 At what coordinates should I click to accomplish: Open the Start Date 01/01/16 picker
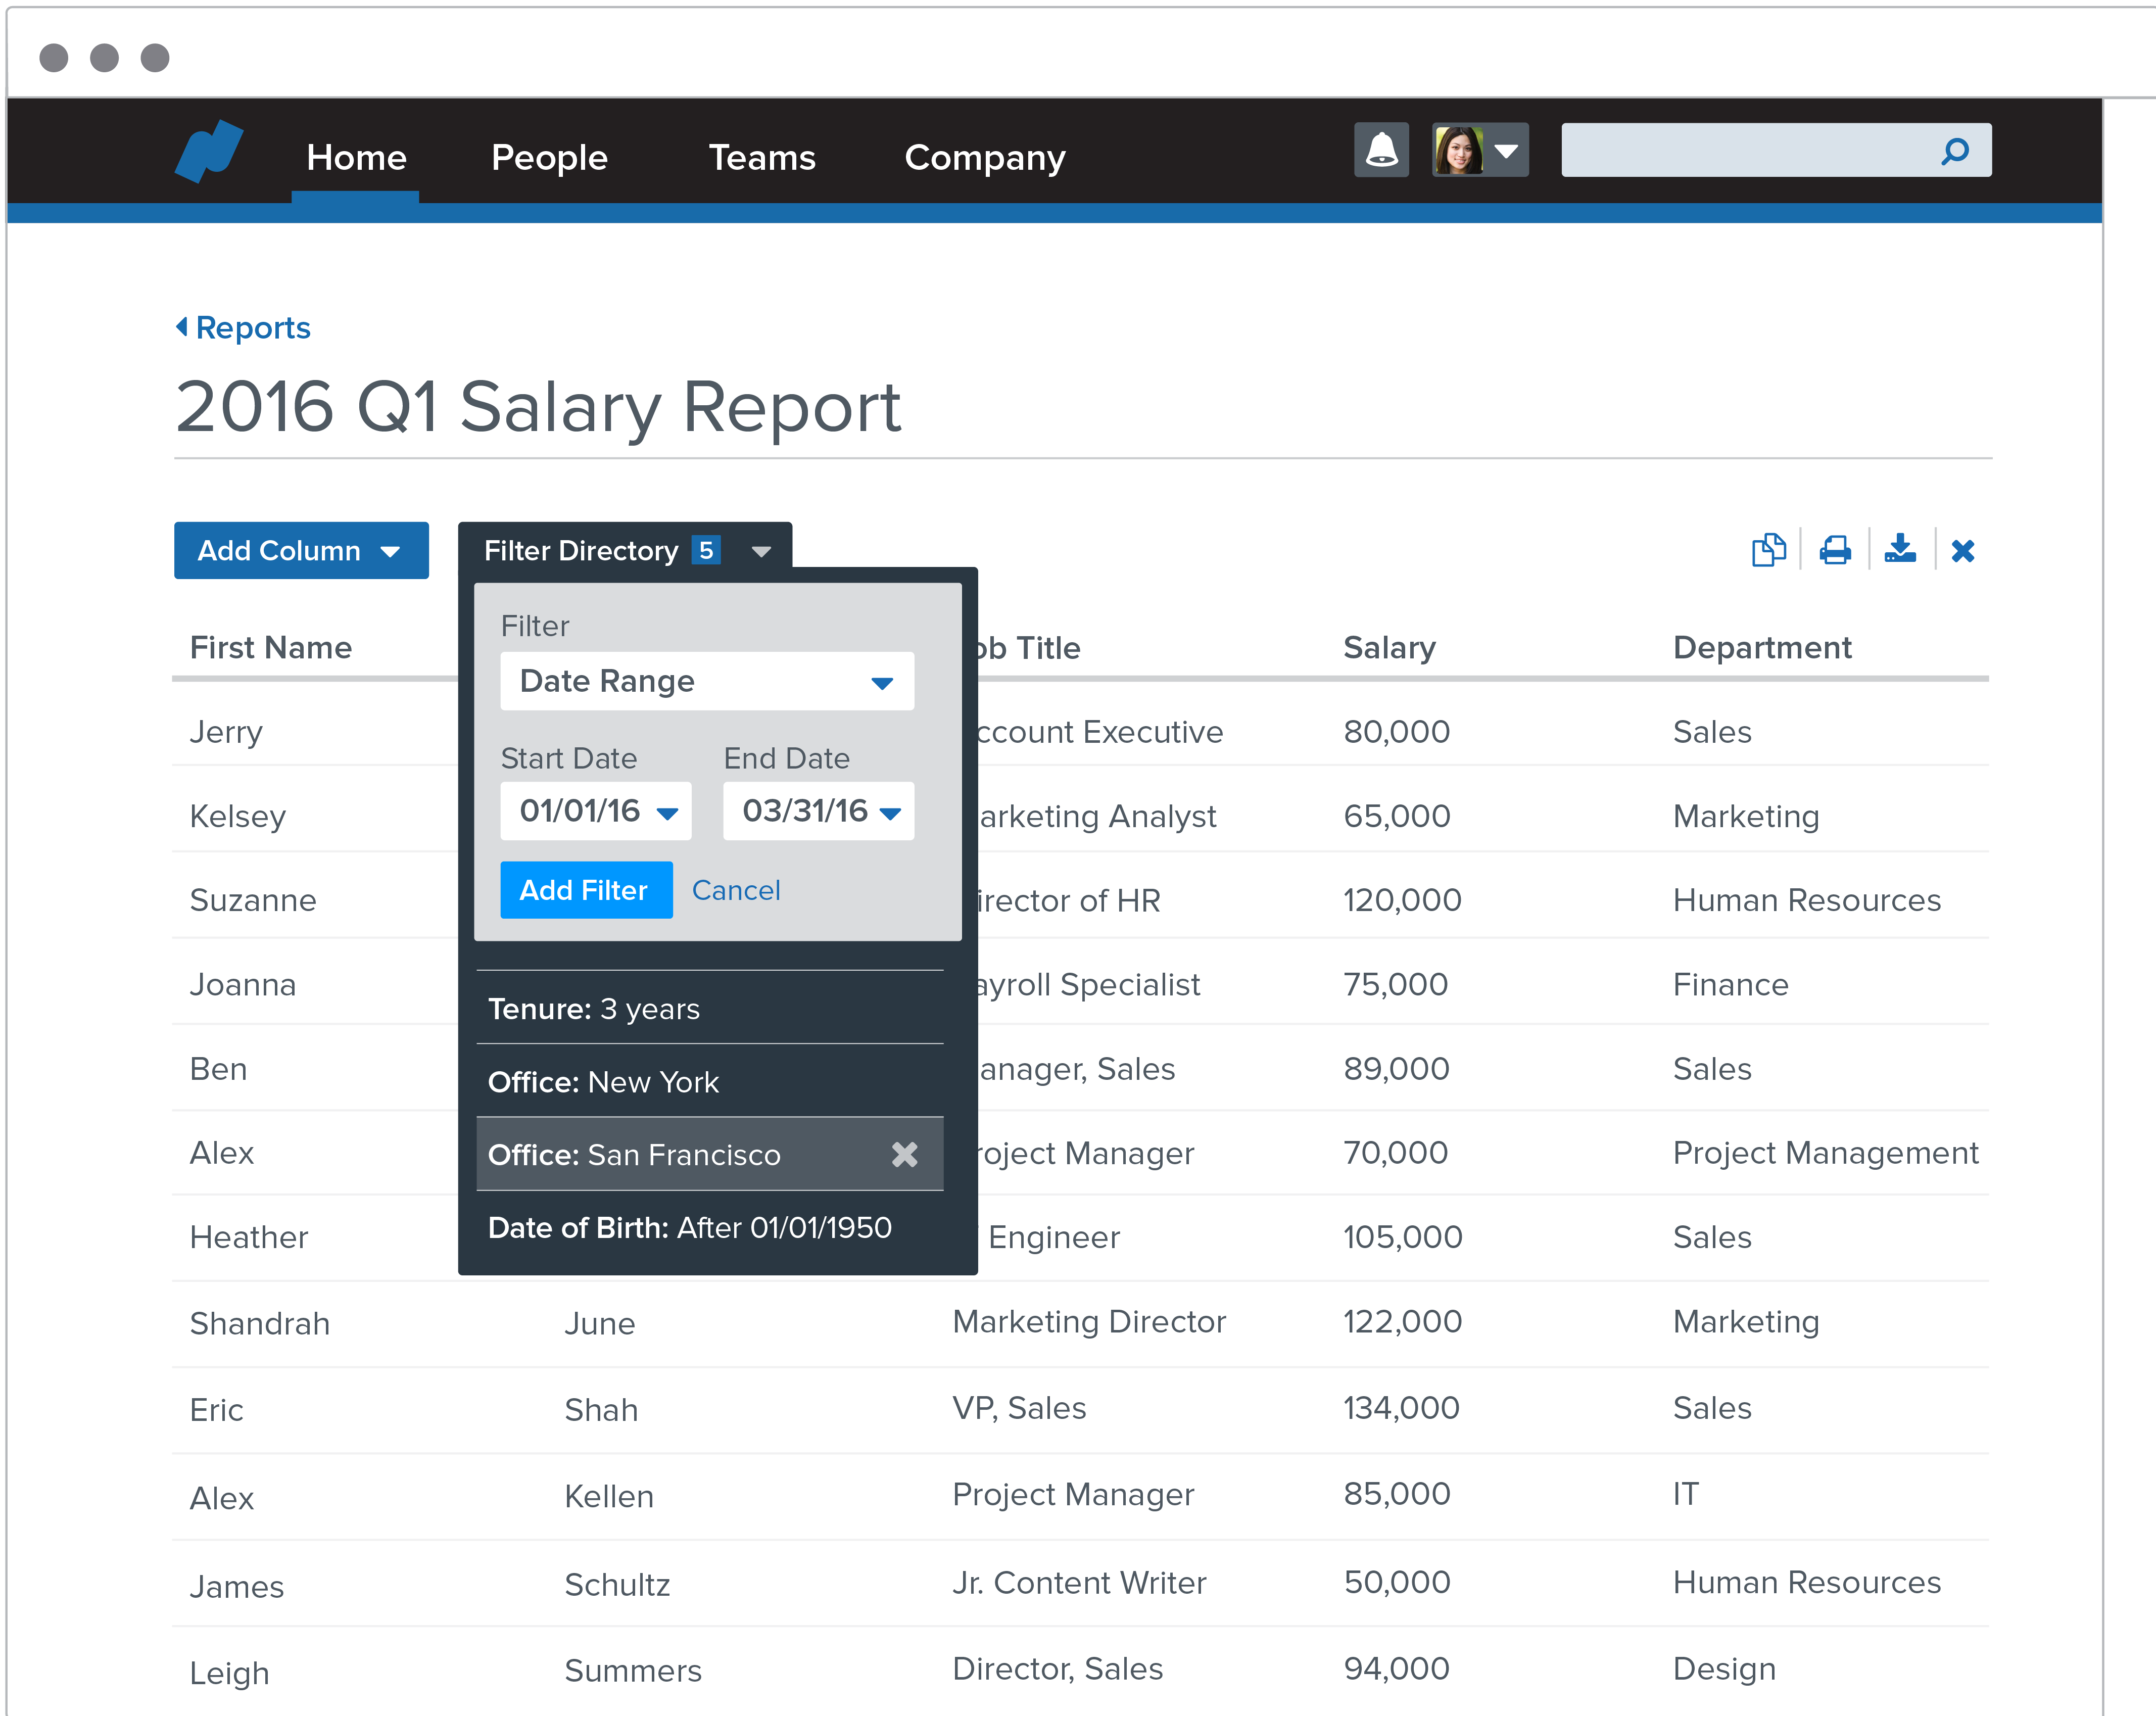597,811
